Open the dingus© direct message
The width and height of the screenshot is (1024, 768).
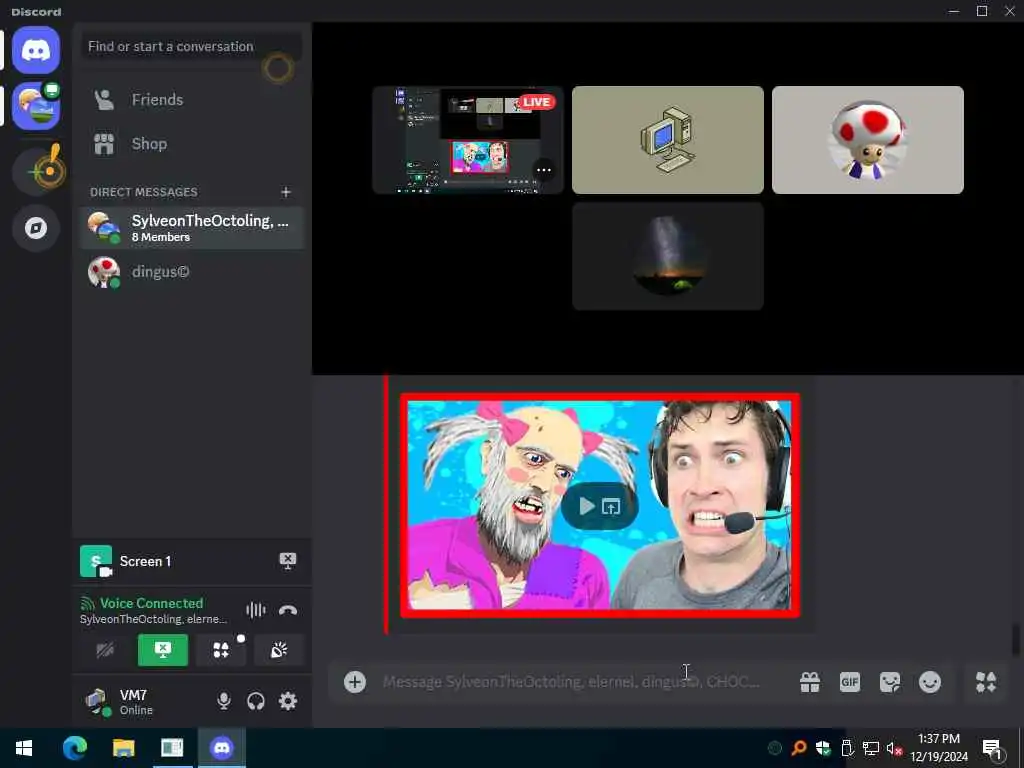(192, 272)
